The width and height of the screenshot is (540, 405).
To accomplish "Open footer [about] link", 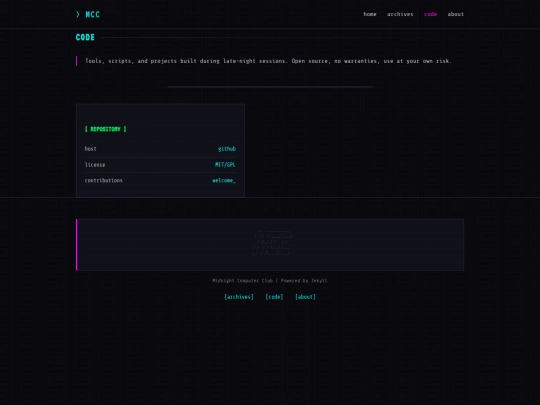I will point(305,297).
